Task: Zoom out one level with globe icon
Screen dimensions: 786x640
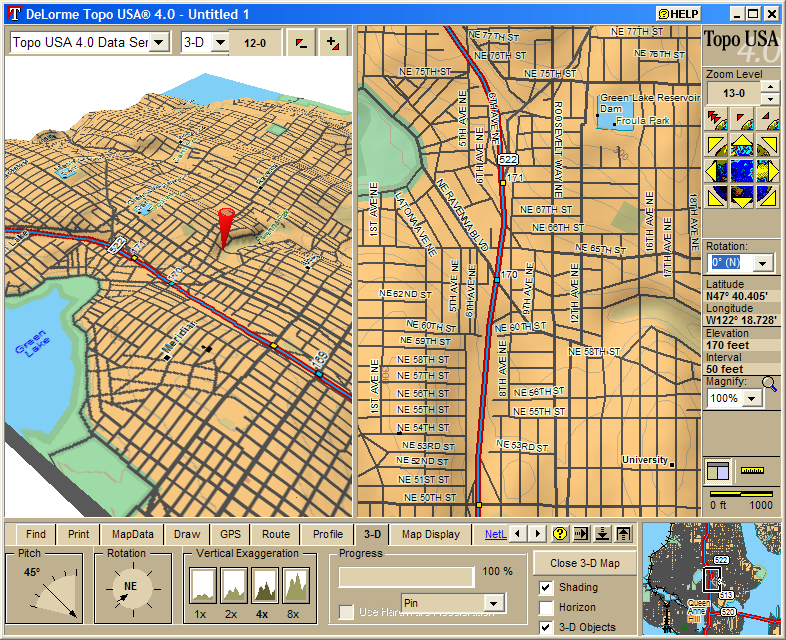Action: (741, 119)
